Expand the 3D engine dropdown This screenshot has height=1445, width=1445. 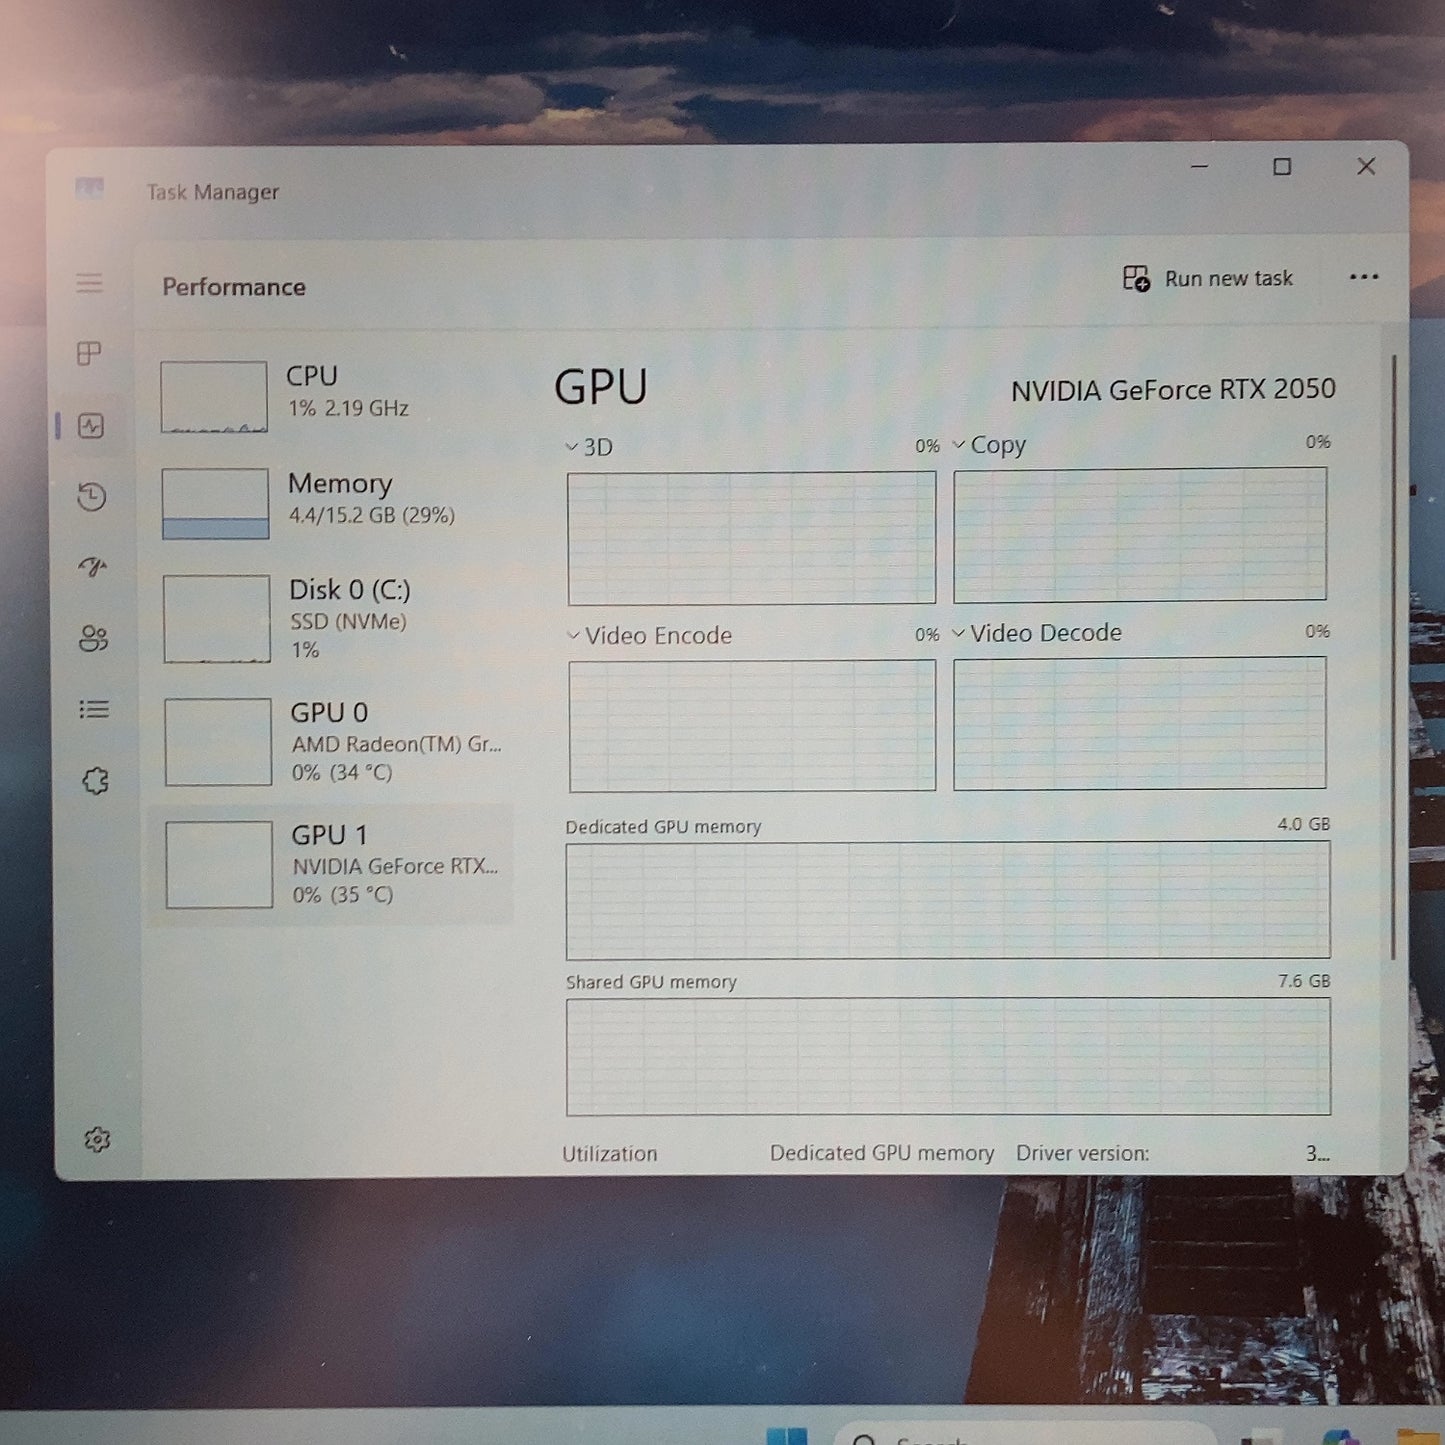coord(572,447)
